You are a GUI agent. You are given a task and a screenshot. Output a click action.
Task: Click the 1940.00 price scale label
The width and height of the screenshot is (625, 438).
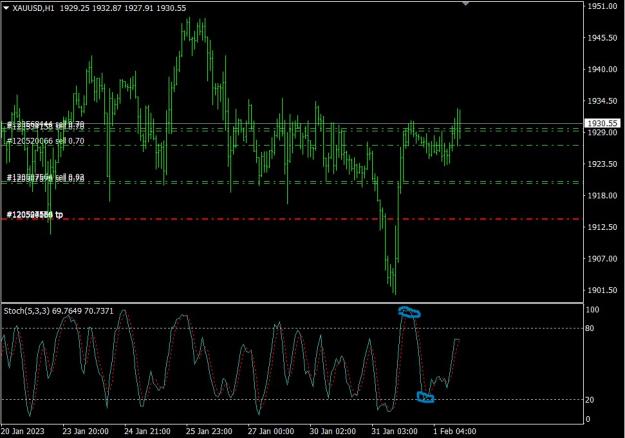pos(602,69)
